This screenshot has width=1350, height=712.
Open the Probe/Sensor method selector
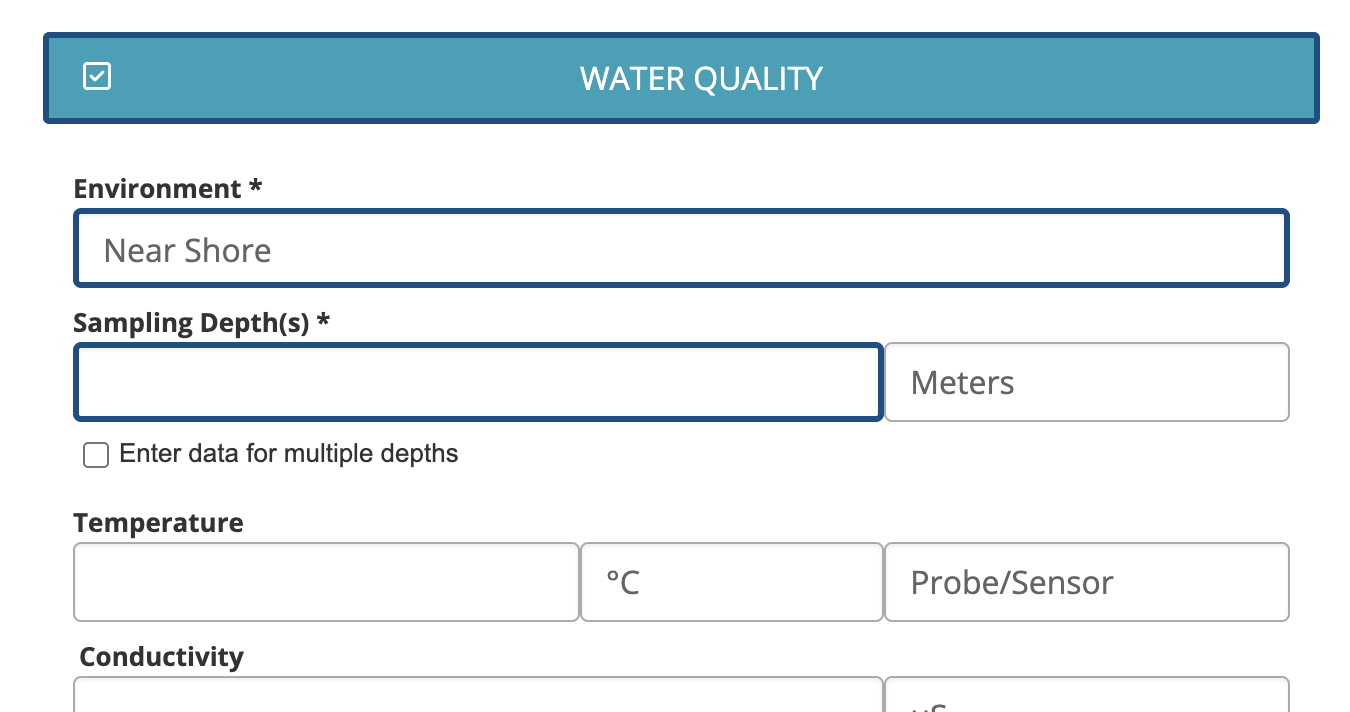tap(1086, 582)
